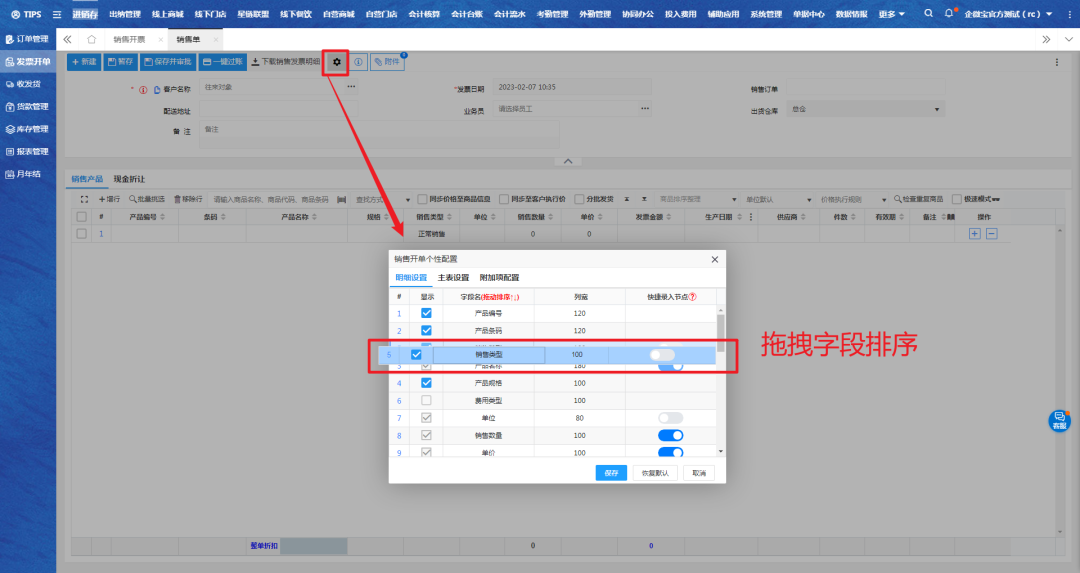Click the gear settings icon in toolbar
The height and width of the screenshot is (573, 1080).
[337, 62]
